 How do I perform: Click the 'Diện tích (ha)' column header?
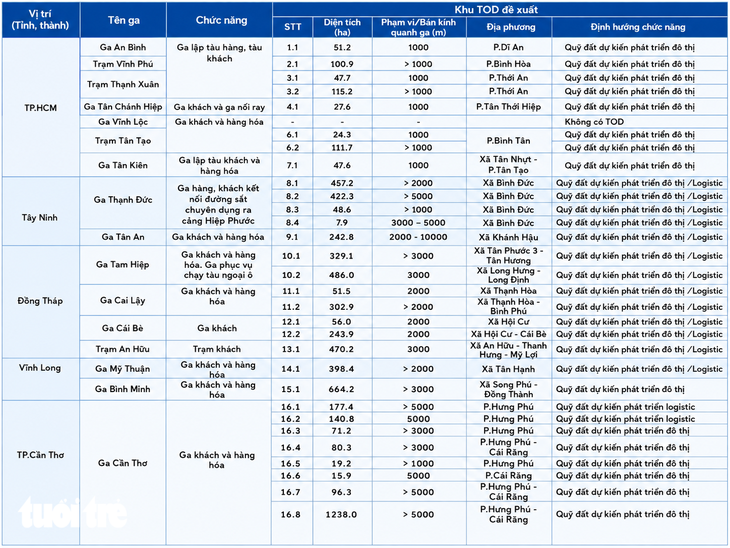click(x=342, y=27)
